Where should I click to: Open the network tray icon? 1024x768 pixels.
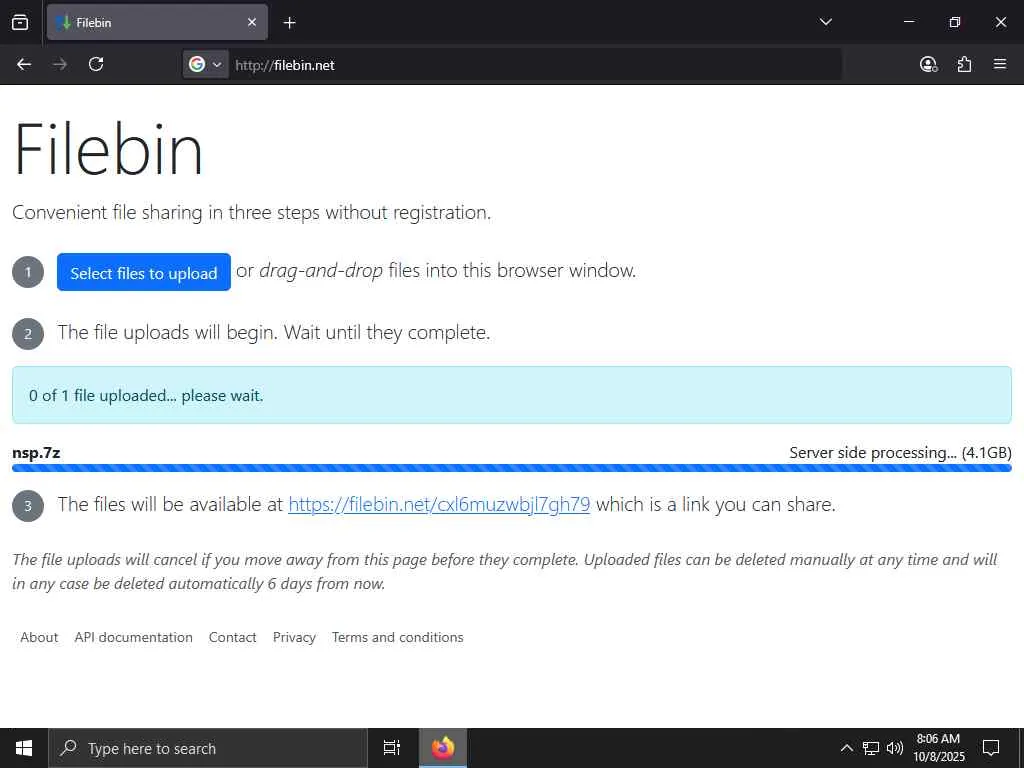pos(871,748)
